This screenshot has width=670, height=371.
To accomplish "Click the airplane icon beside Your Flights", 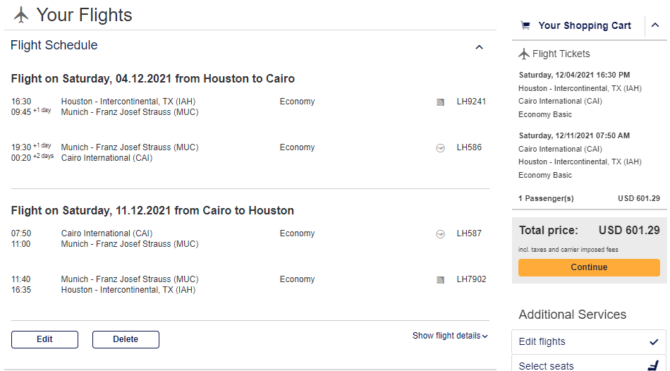I will (21, 15).
